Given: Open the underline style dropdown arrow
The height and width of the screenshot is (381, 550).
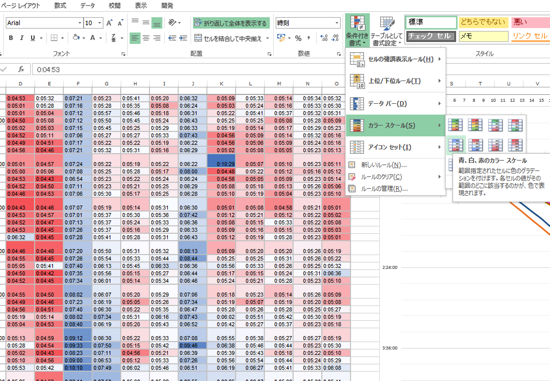Looking at the screenshot, I should tap(41, 38).
